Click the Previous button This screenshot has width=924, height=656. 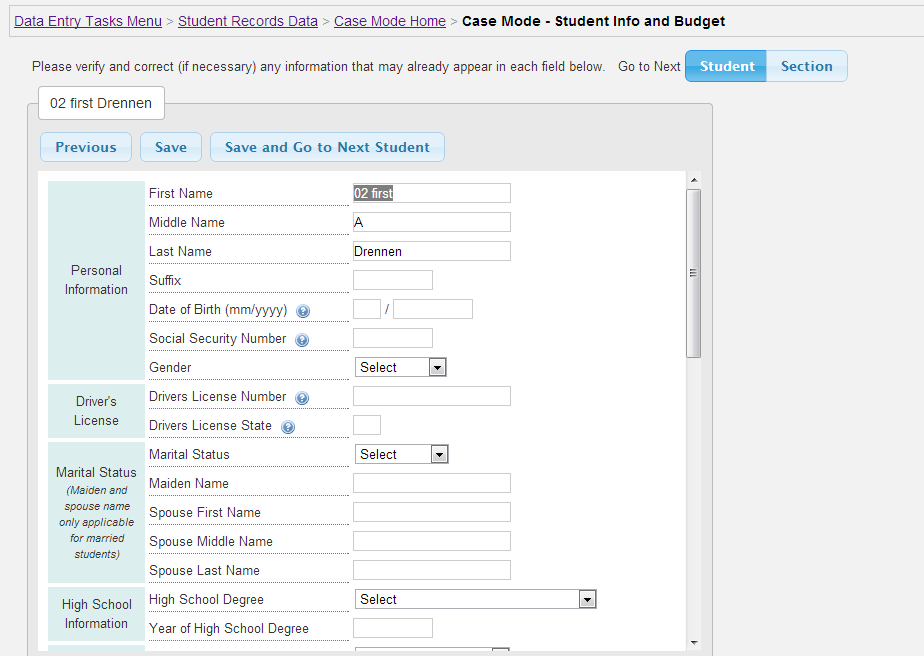coord(86,147)
